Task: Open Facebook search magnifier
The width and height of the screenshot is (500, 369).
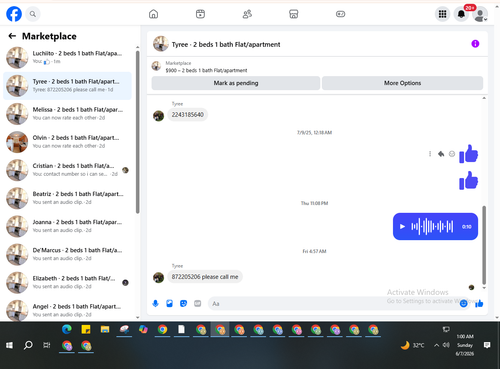Action: [33, 14]
